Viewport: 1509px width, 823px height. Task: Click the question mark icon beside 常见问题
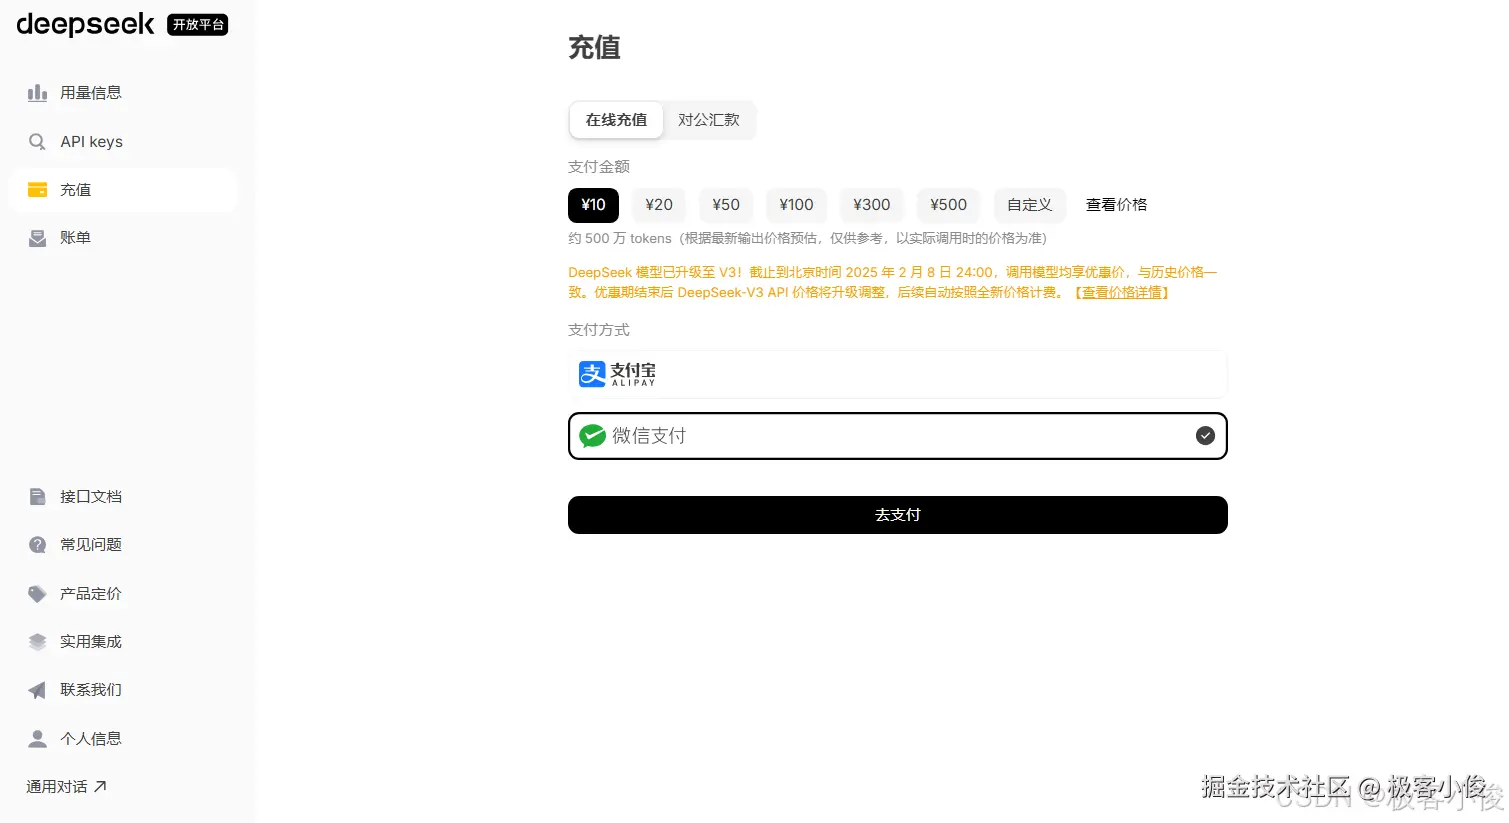click(x=37, y=545)
